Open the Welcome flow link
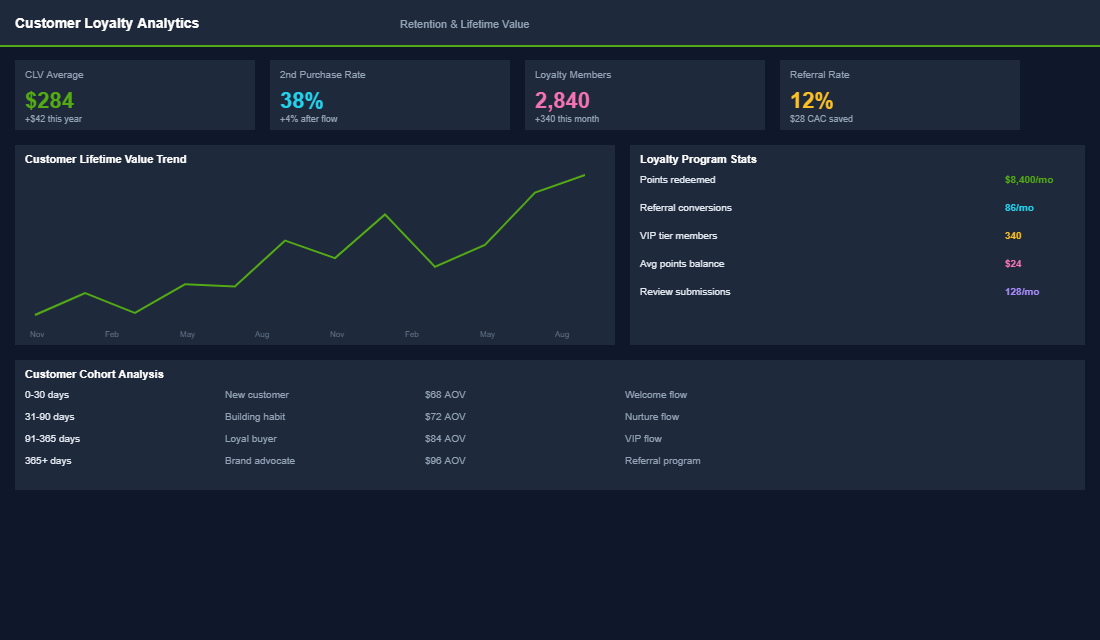Image resolution: width=1100 pixels, height=640 pixels. pos(655,394)
